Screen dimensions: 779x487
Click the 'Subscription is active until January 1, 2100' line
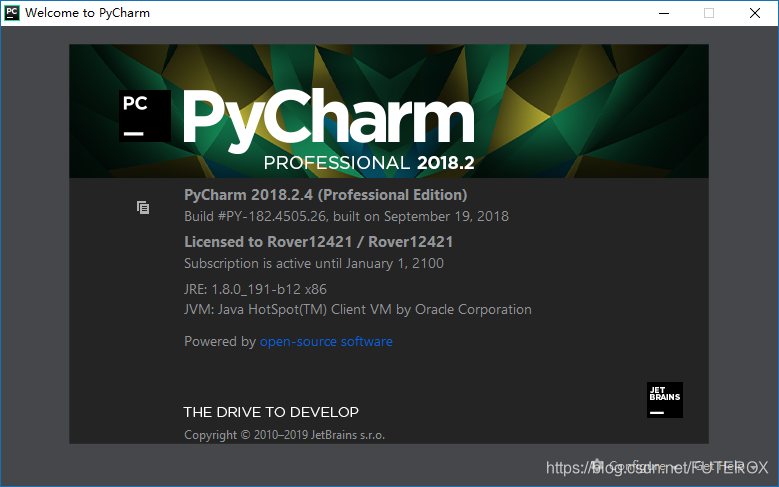click(x=314, y=263)
